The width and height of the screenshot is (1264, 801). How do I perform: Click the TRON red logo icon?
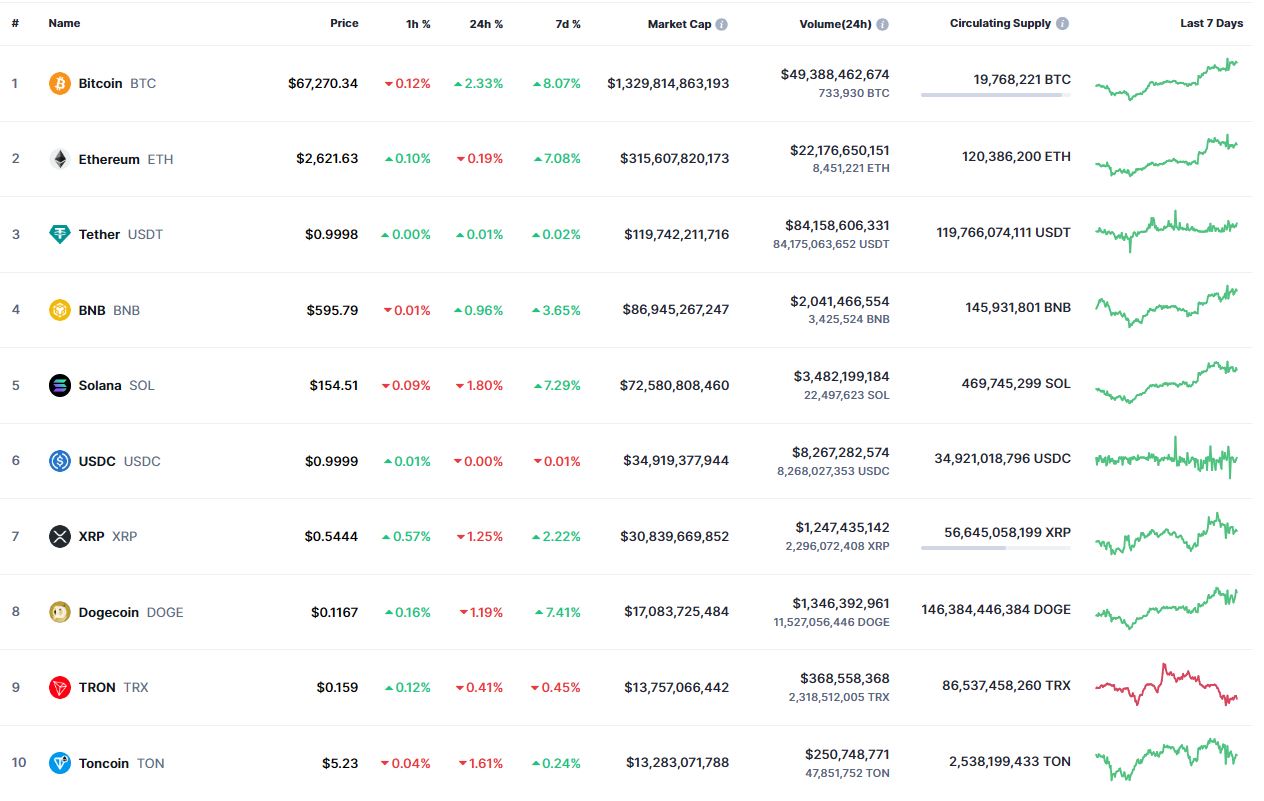pyautogui.click(x=60, y=688)
